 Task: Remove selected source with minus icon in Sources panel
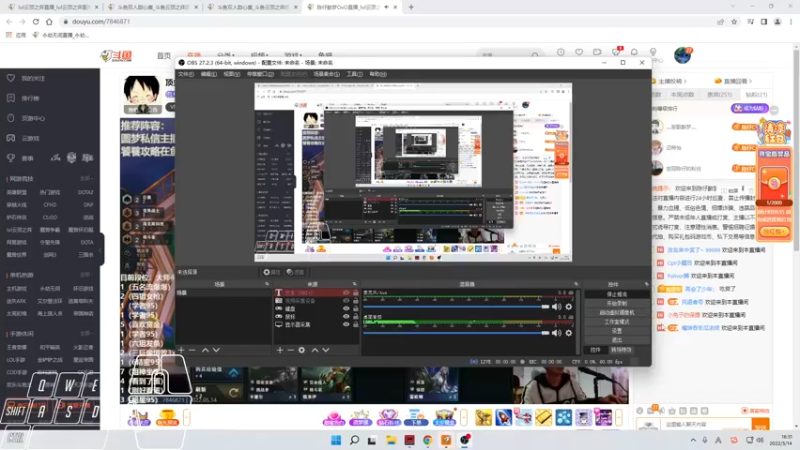290,350
